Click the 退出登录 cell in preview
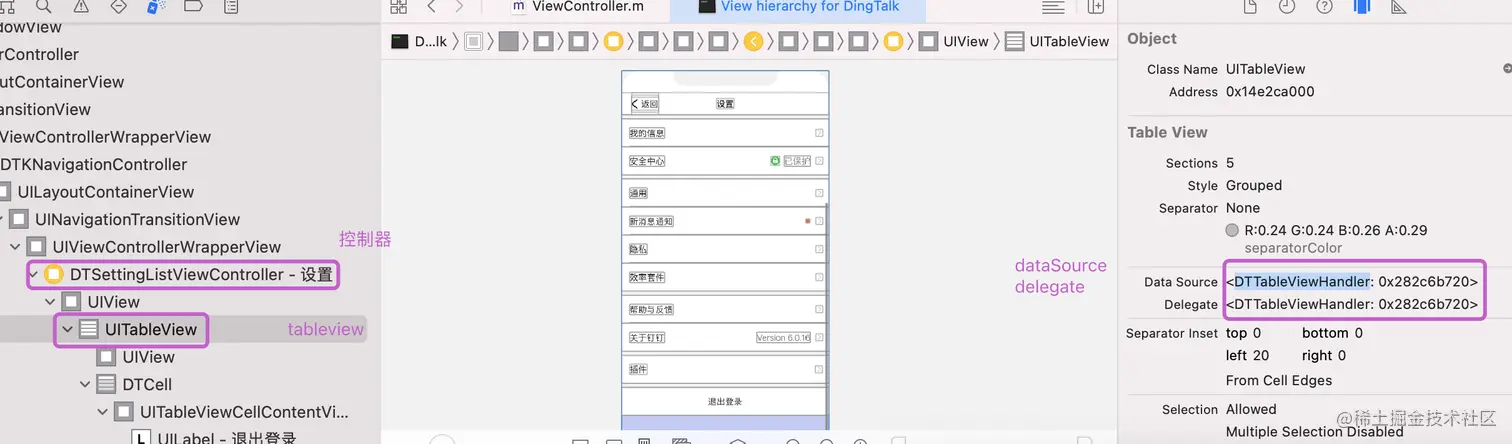This screenshot has width=1512, height=444. [x=725, y=401]
